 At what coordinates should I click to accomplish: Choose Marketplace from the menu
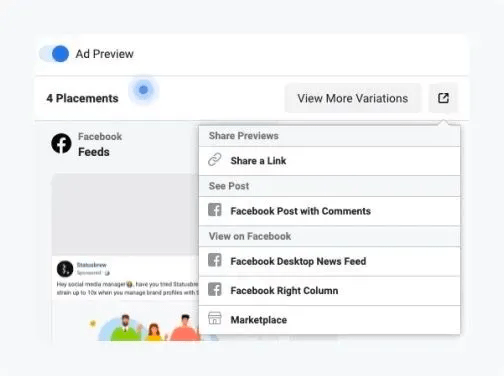(x=329, y=320)
